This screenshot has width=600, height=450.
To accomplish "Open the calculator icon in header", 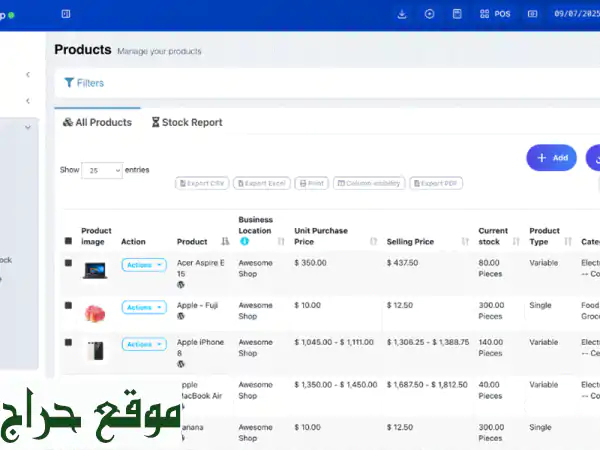I will 457,14.
